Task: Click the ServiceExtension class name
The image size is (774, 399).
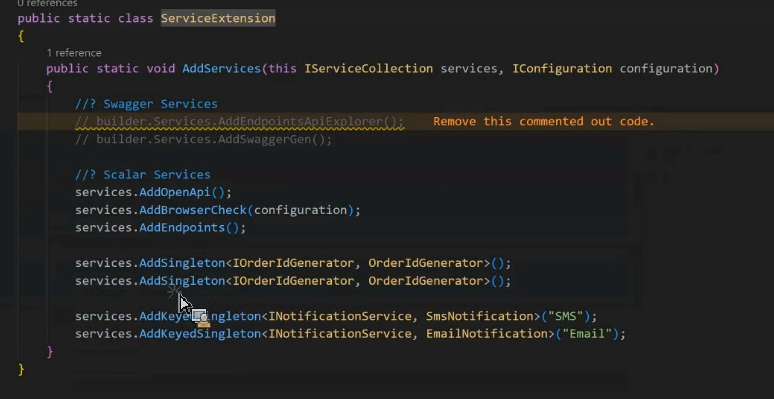Action: pos(218,19)
